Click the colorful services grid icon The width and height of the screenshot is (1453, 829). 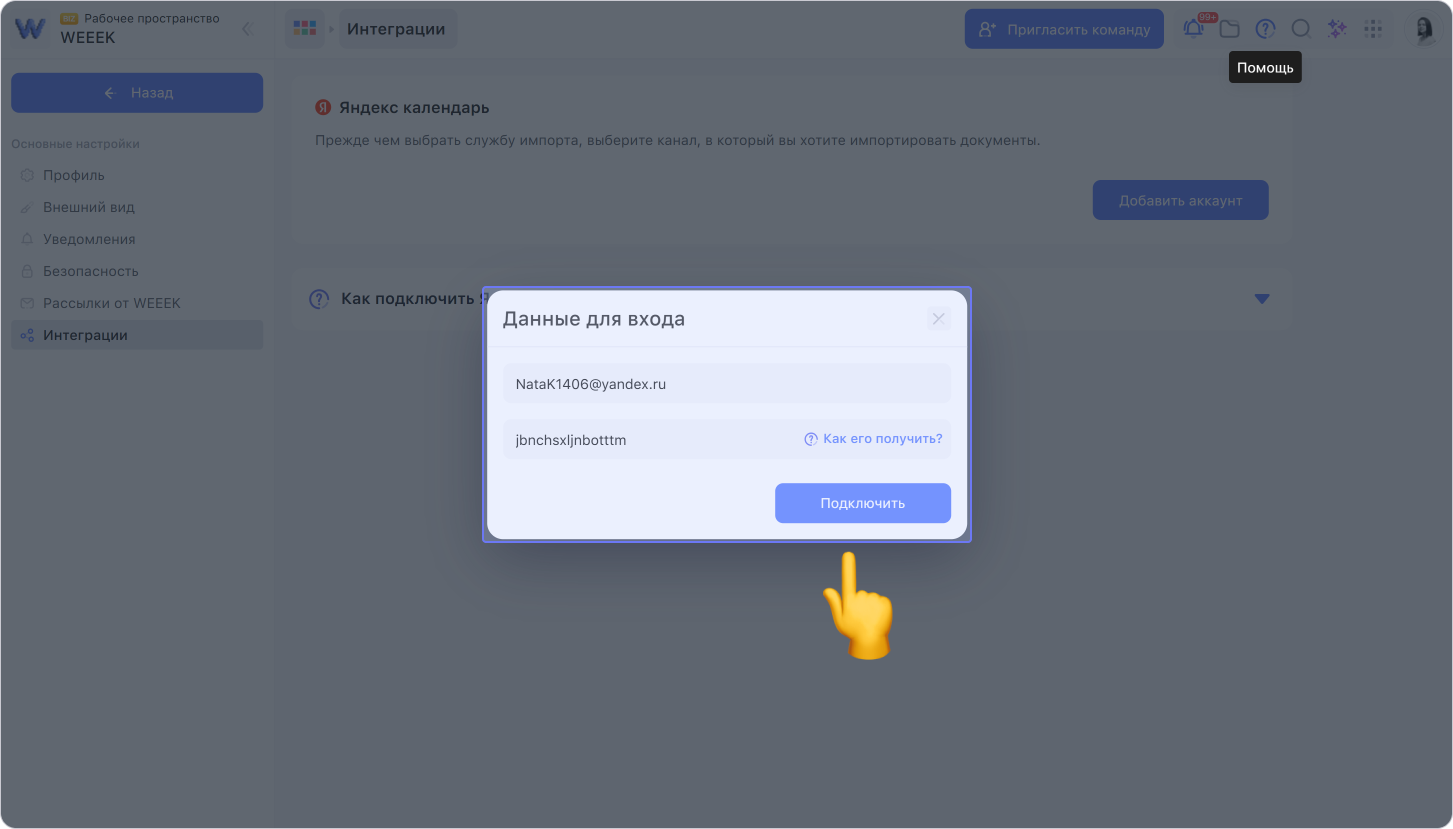(x=305, y=29)
